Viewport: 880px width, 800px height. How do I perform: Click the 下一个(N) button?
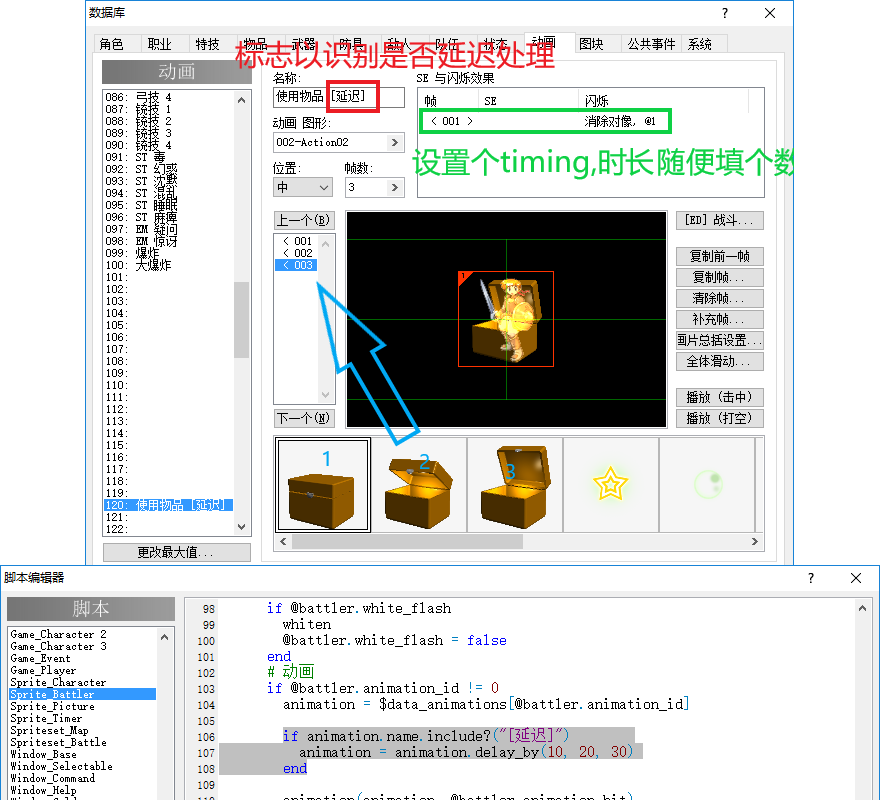tap(304, 418)
